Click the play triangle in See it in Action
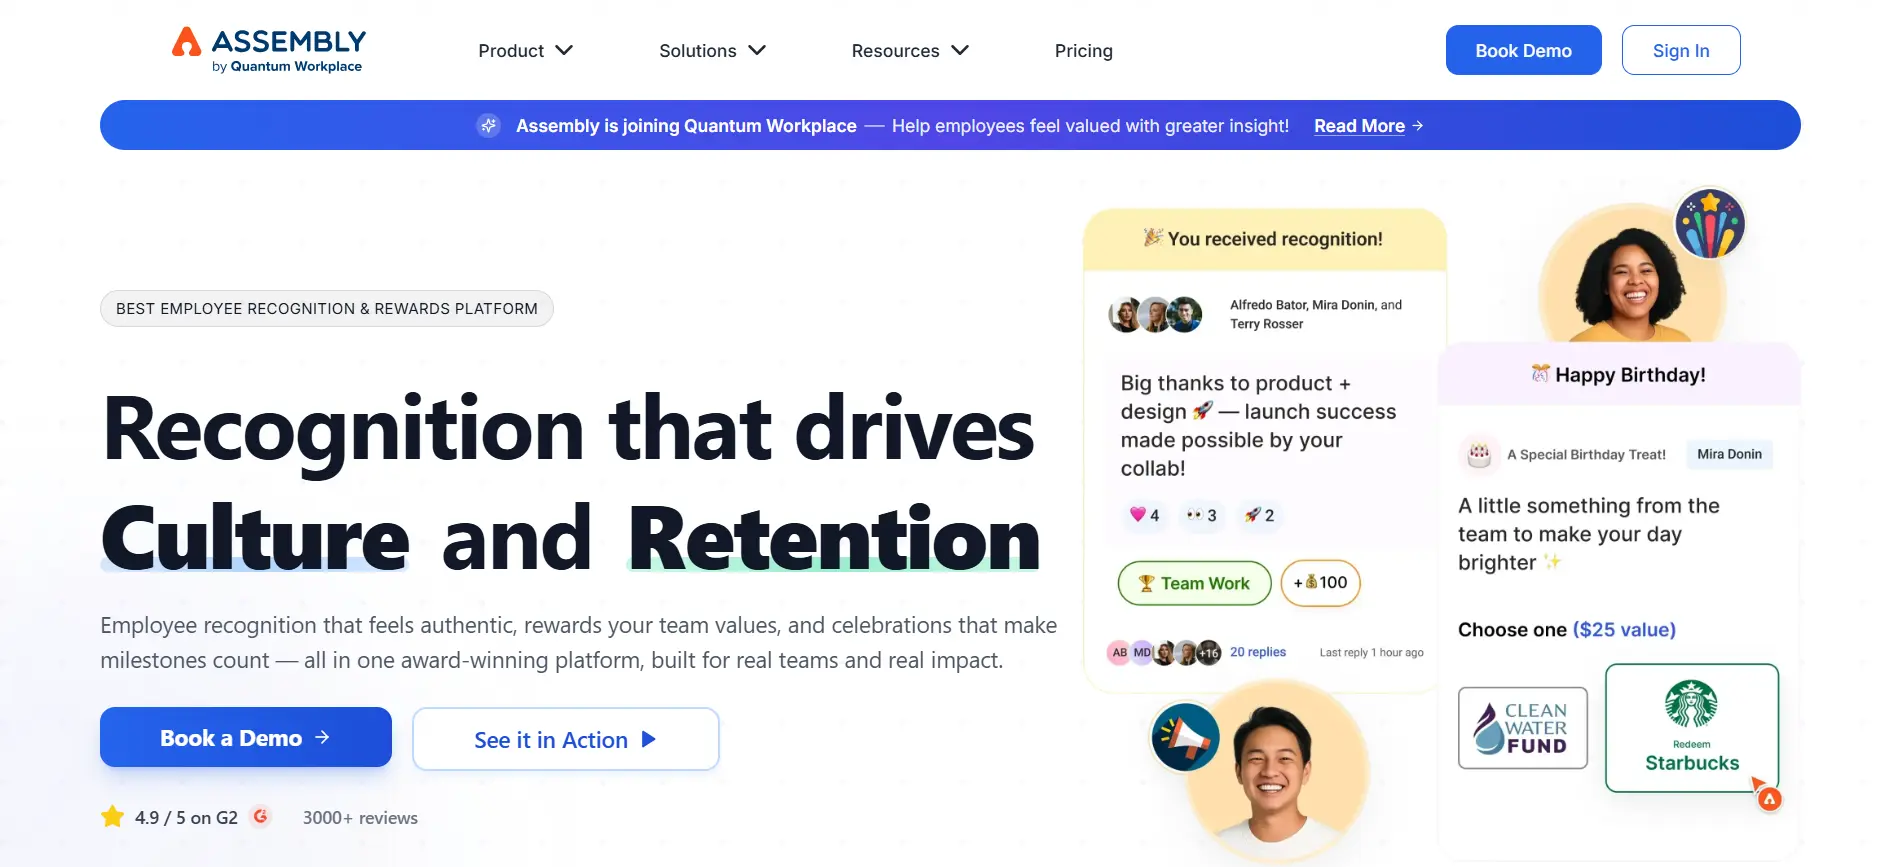Viewport: 1896px width, 867px height. pos(648,739)
